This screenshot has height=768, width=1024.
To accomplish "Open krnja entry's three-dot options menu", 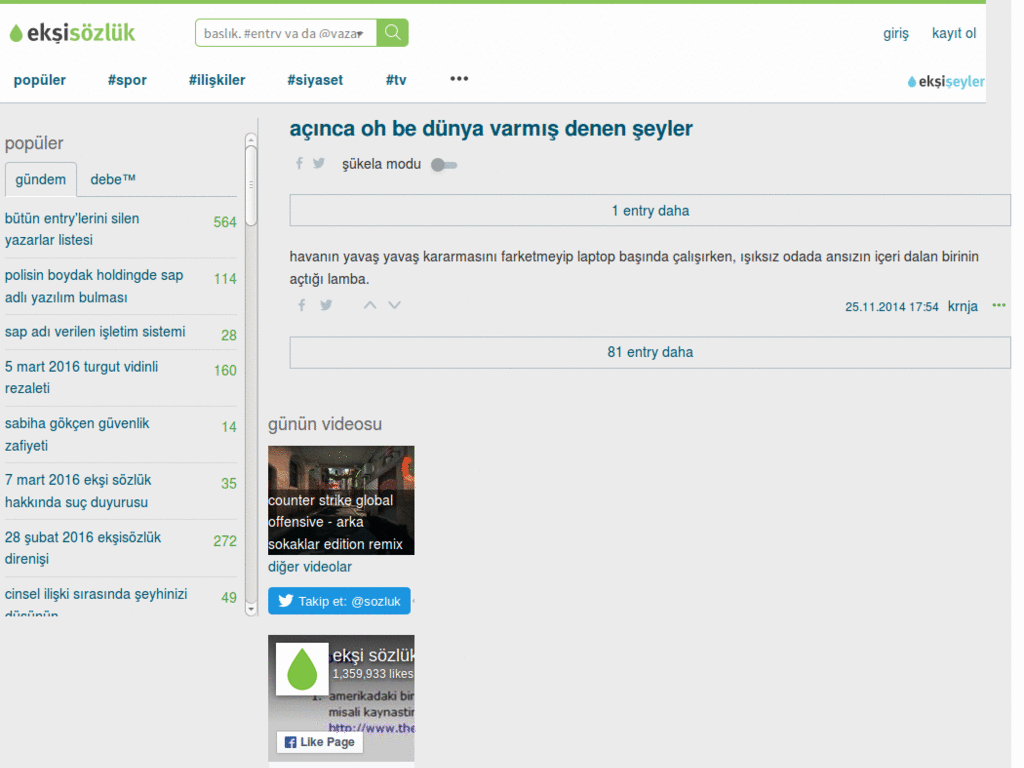I will (999, 305).
